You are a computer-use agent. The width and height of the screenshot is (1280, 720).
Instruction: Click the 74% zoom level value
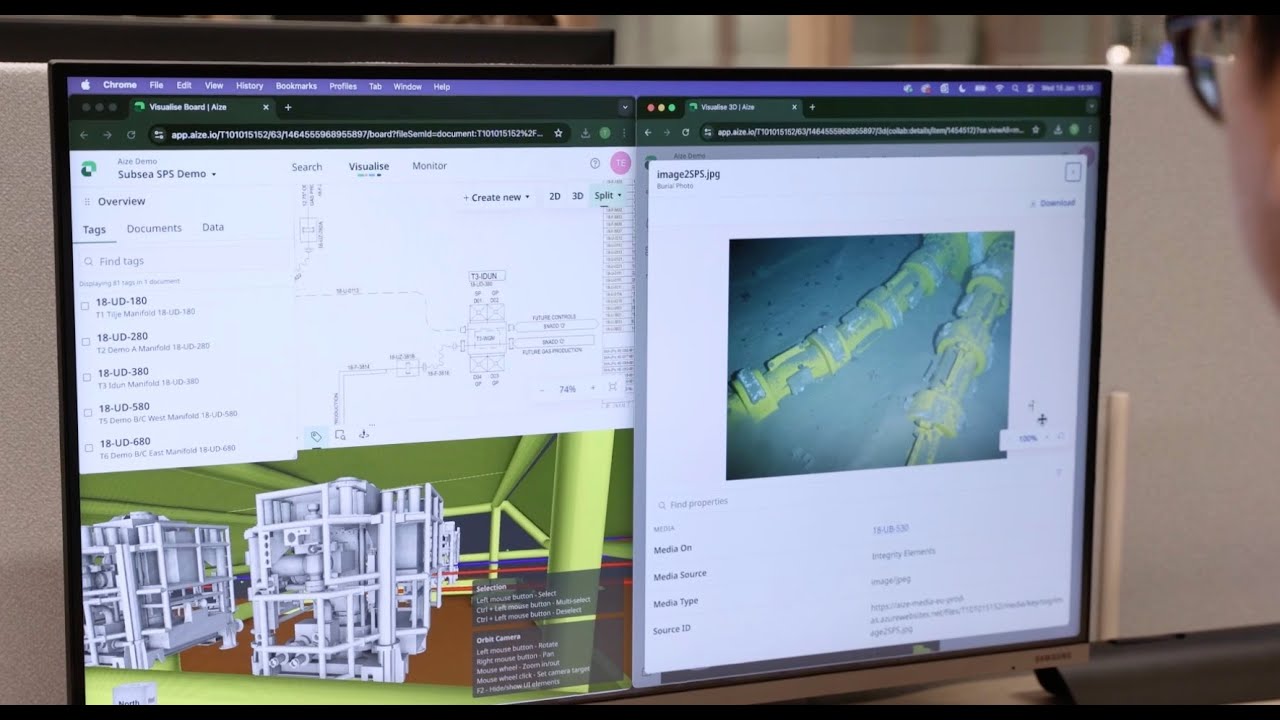[x=568, y=389]
